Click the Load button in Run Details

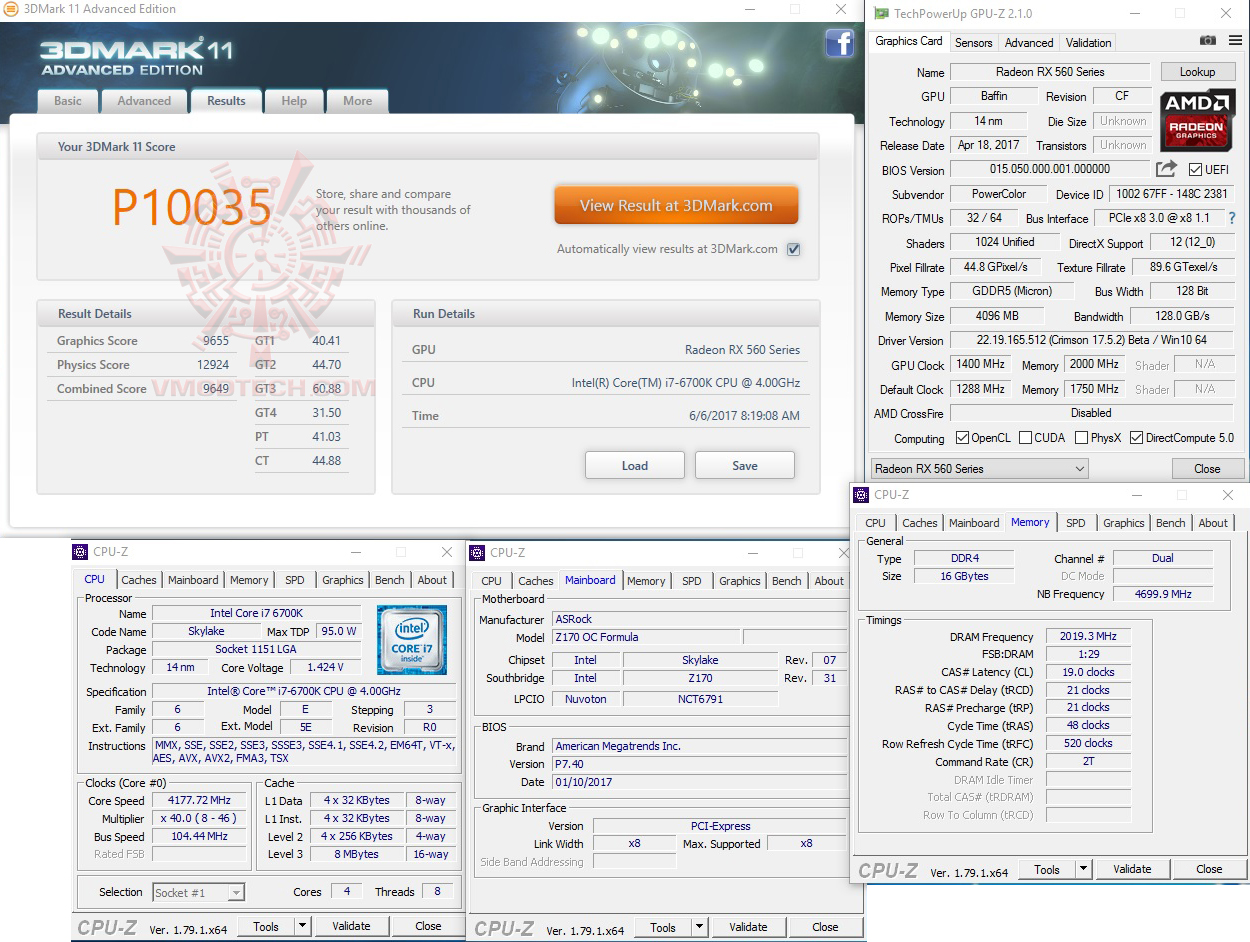[635, 466]
